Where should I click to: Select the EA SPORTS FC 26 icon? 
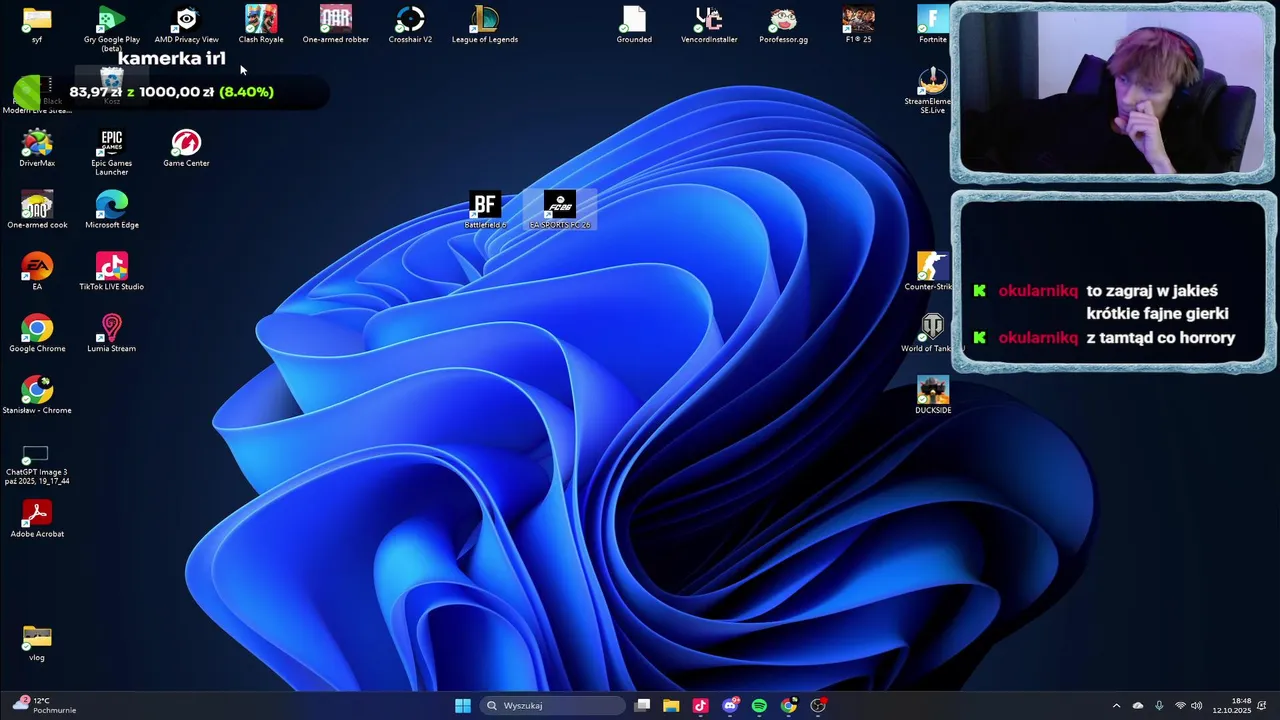pyautogui.click(x=560, y=210)
